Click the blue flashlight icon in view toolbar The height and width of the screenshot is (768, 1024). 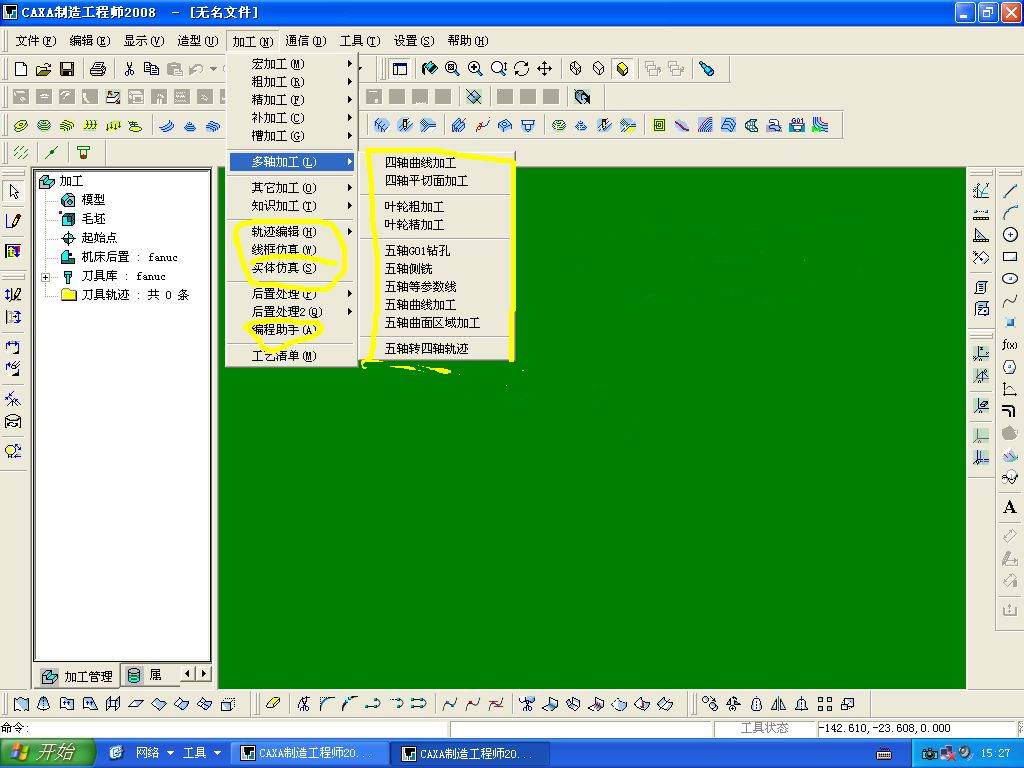707,69
